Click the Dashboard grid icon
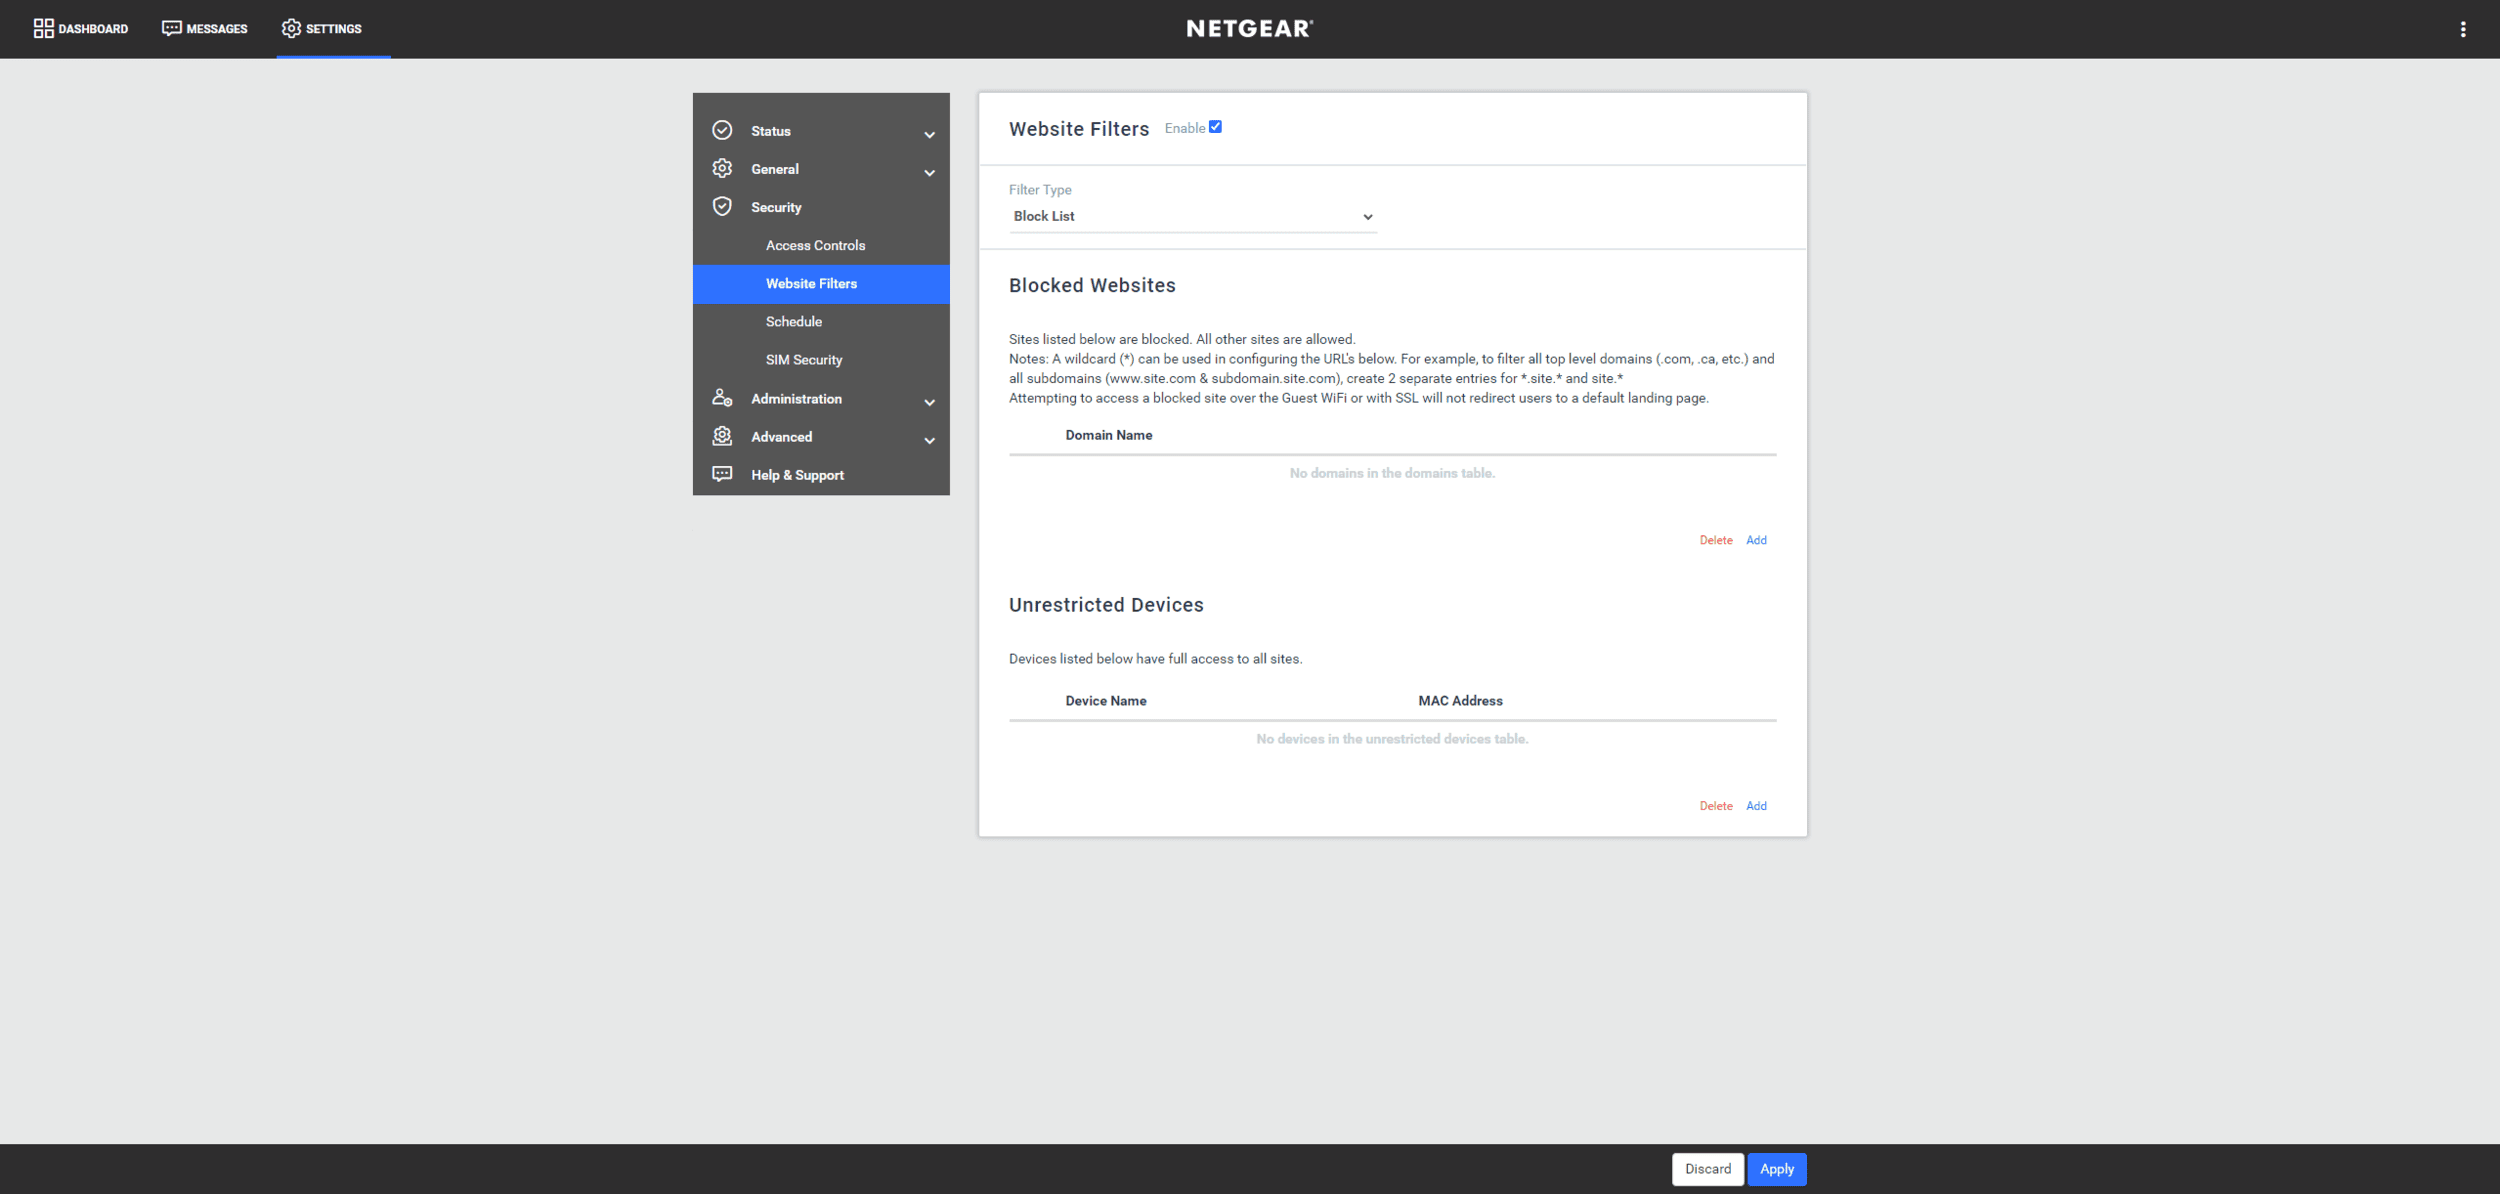The width and height of the screenshot is (2500, 1194). 43,29
